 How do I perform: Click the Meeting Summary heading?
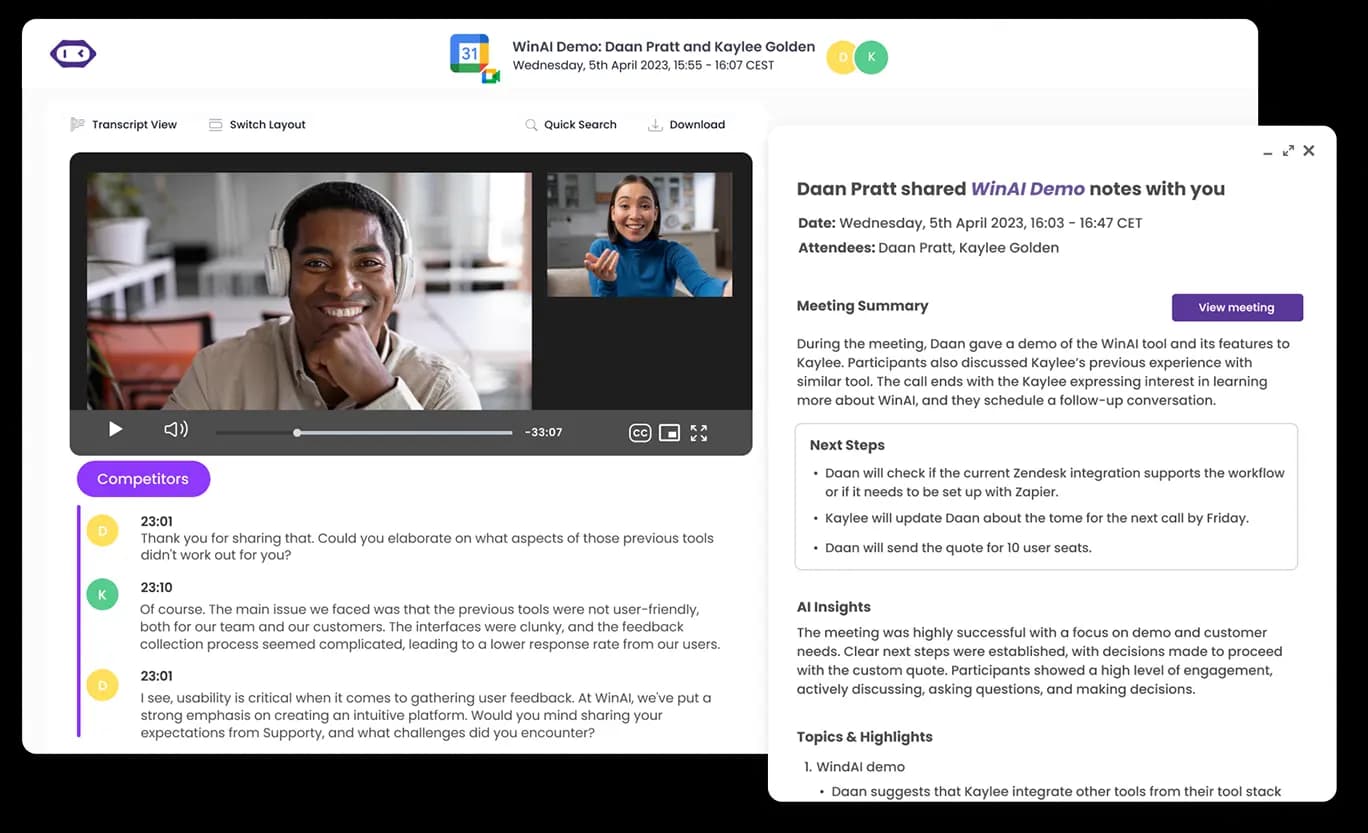point(862,306)
